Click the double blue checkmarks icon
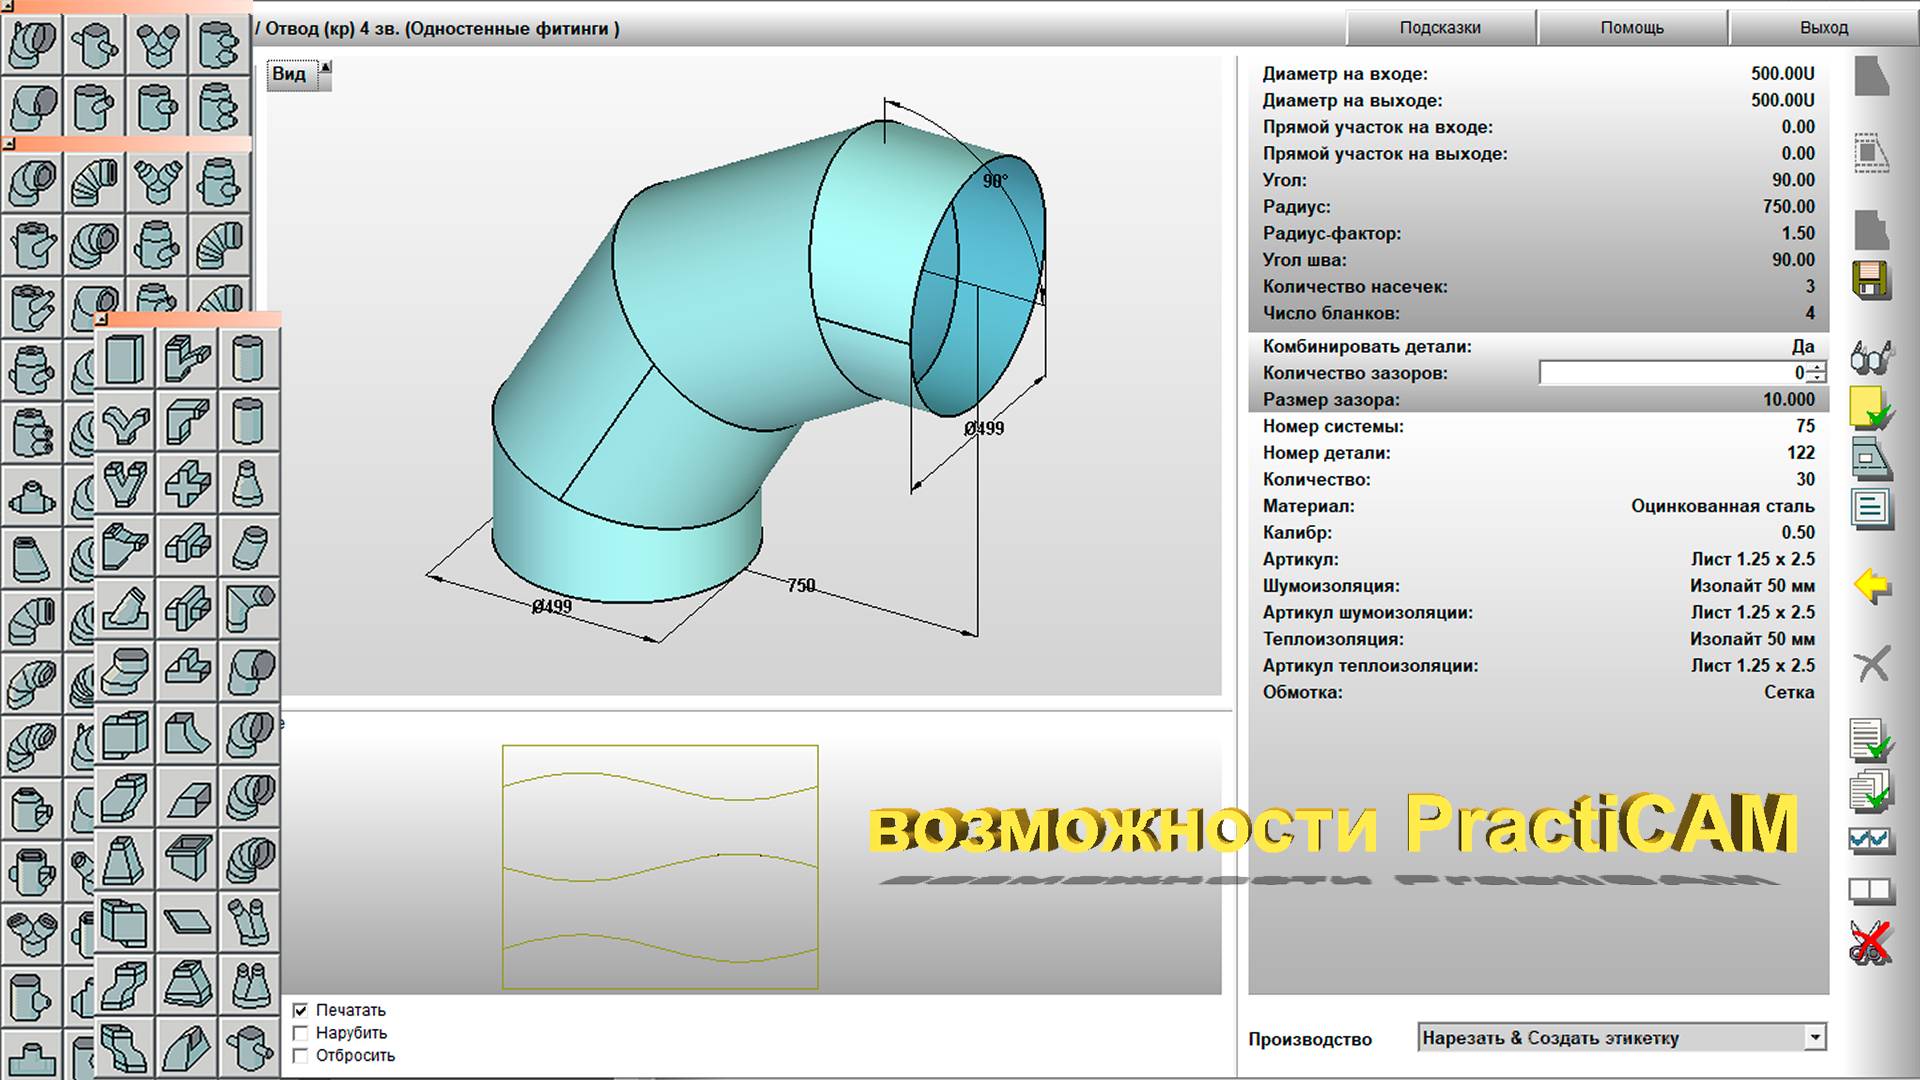Screen dimensions: 1920x1080 (x=1871, y=840)
